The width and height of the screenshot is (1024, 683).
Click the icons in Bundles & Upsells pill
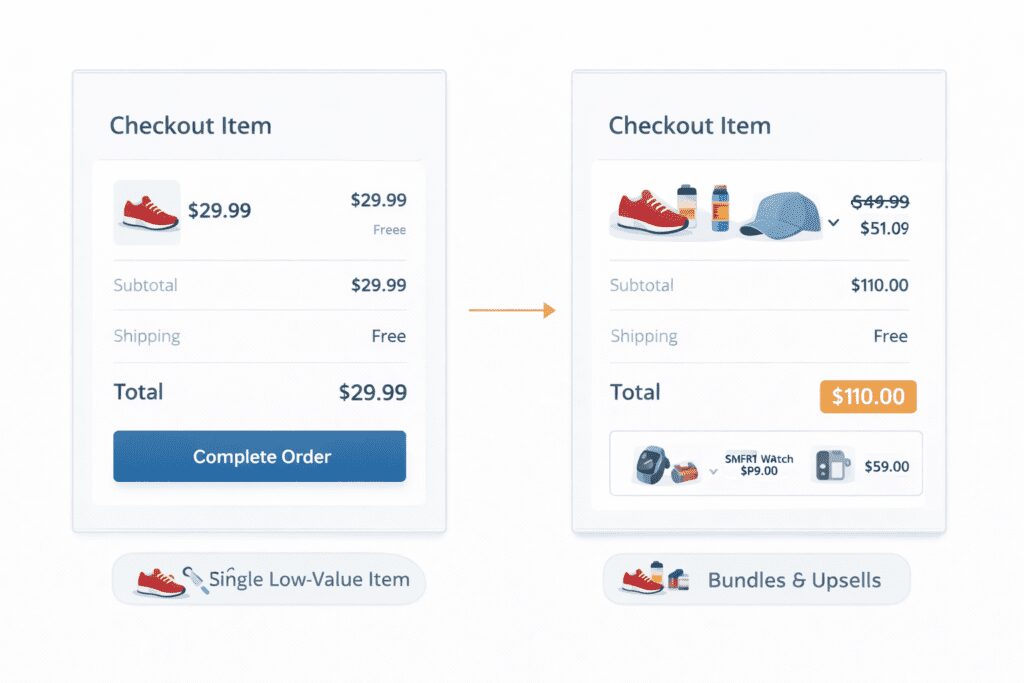656,579
